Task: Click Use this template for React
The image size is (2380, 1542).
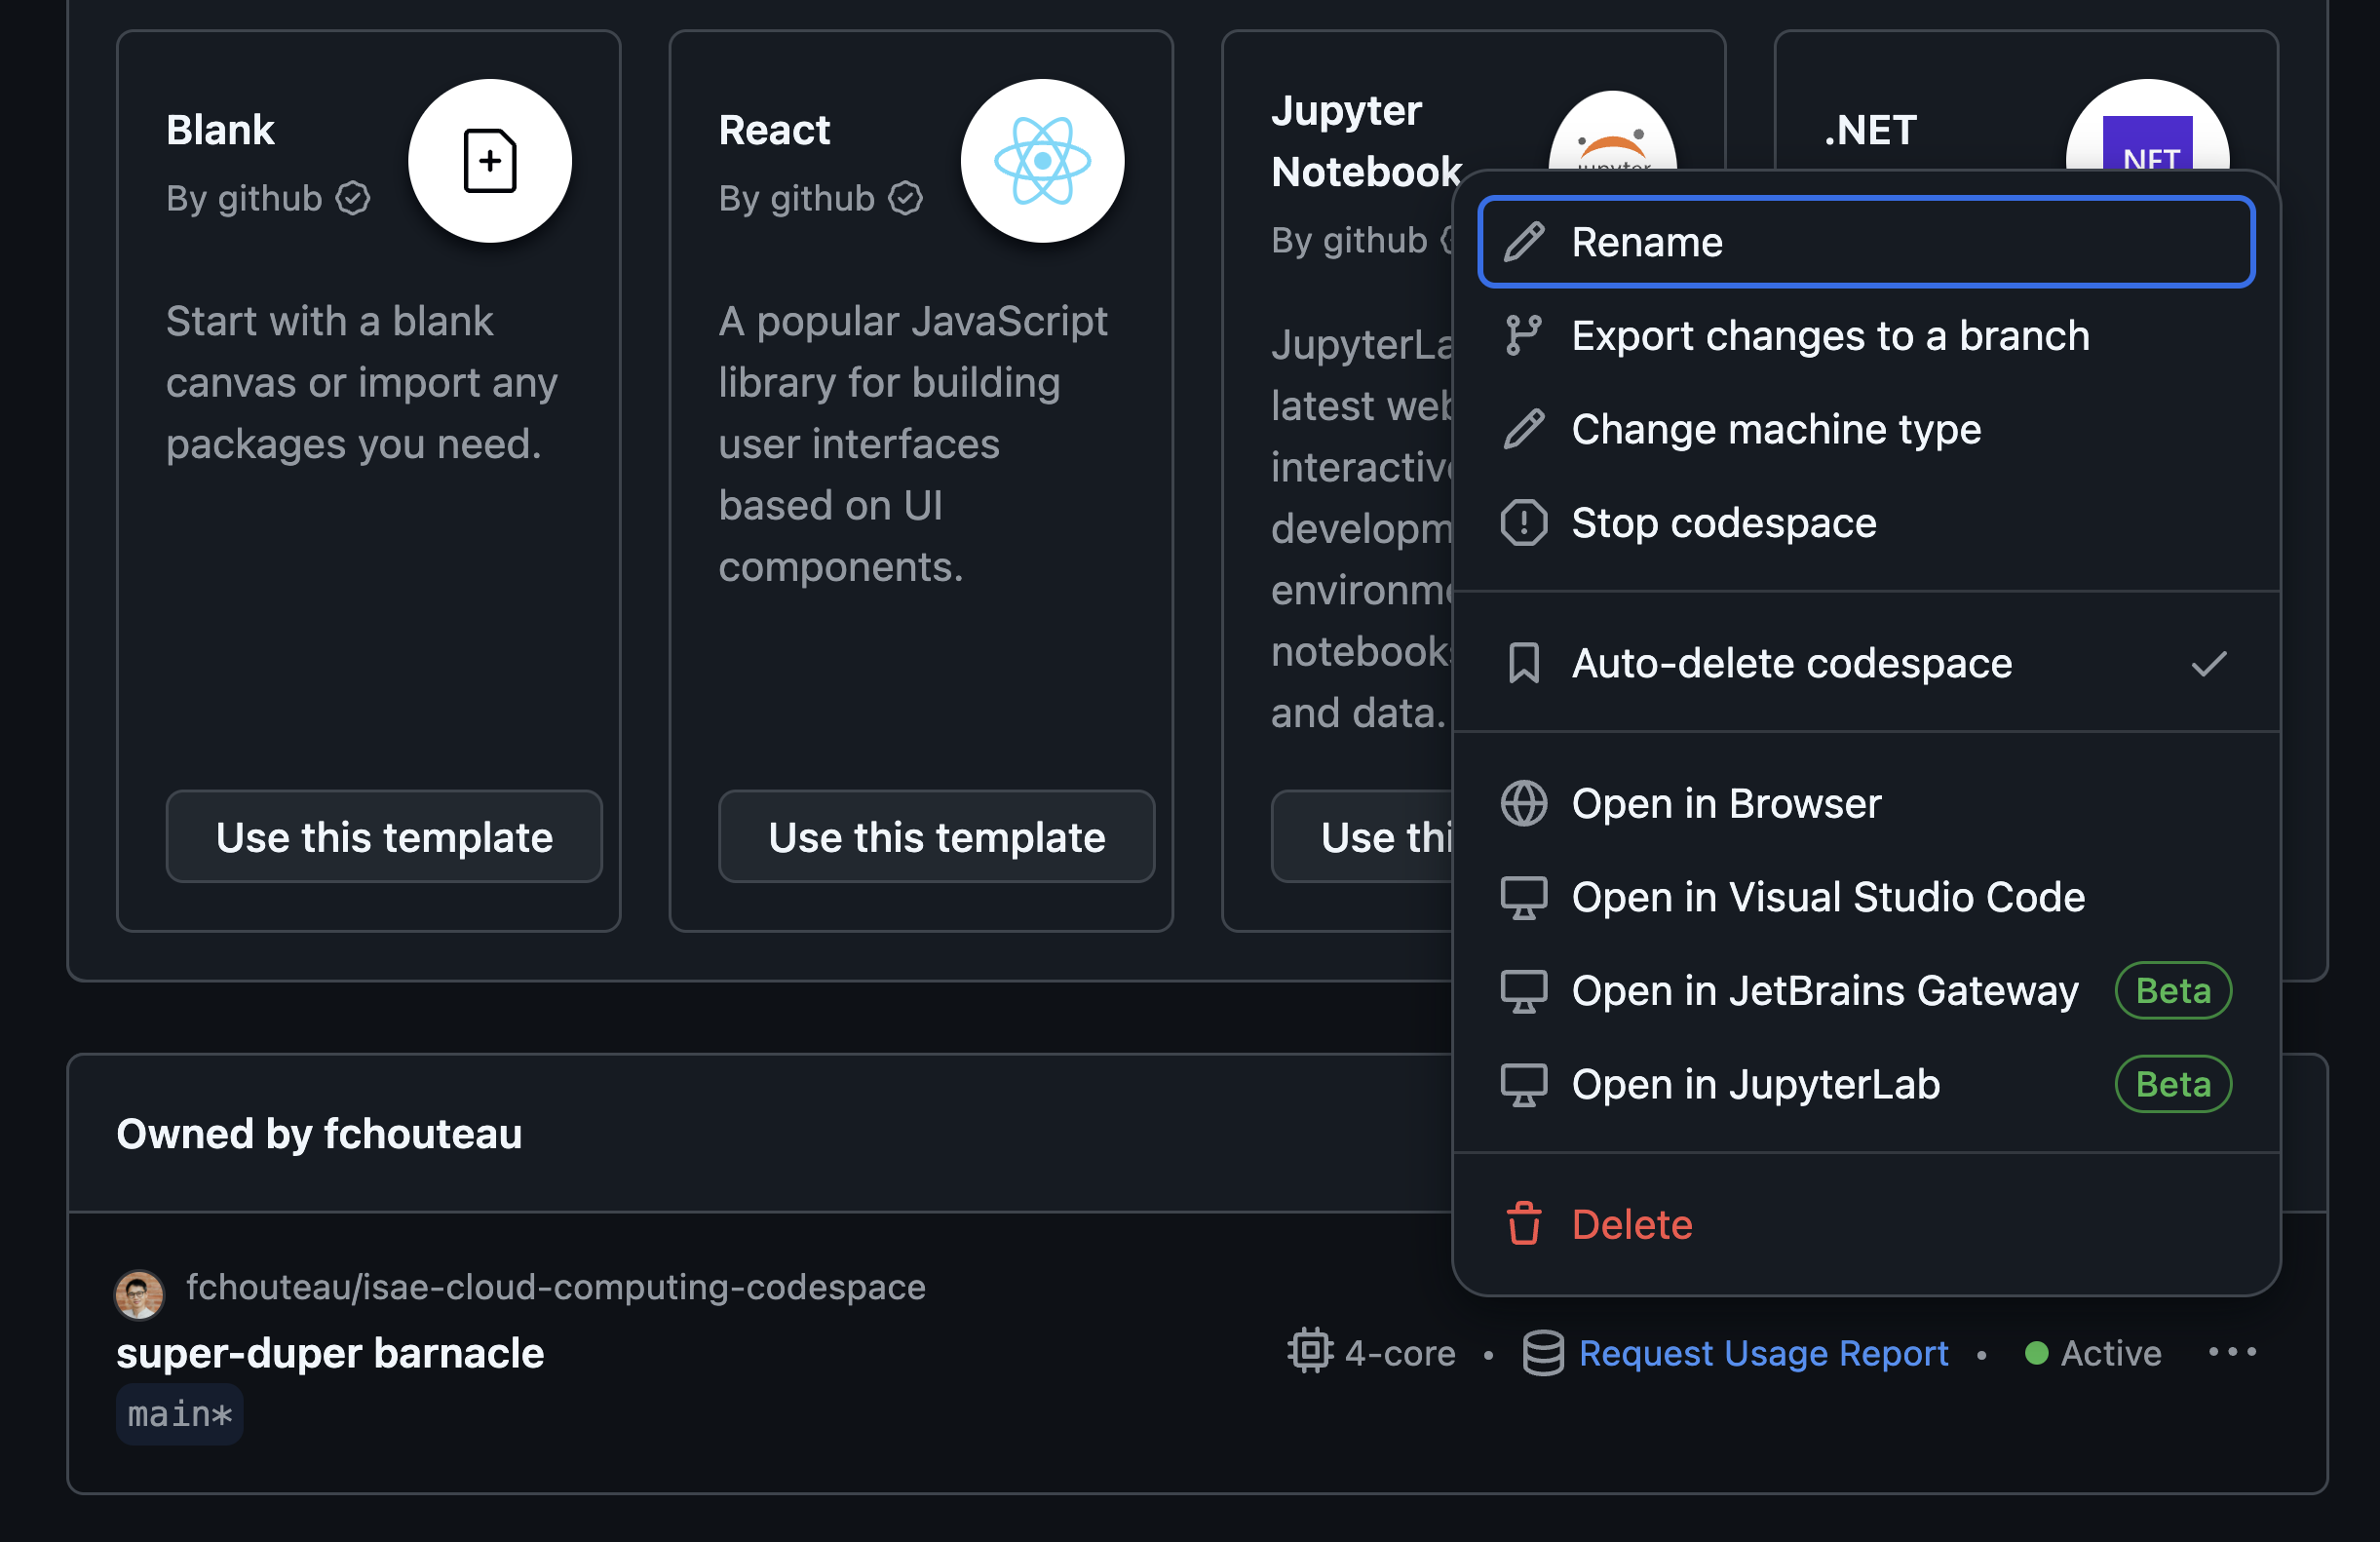Action: [937, 836]
